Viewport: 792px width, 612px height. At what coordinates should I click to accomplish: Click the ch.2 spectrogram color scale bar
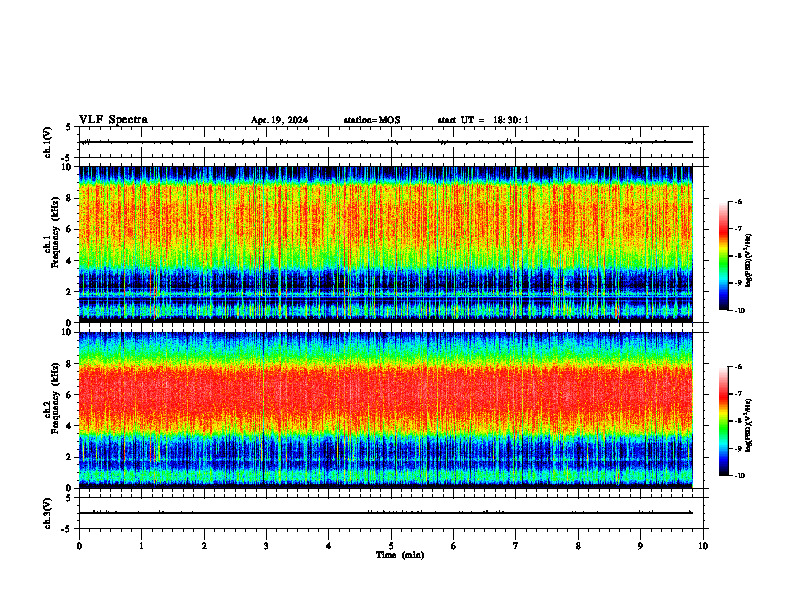(x=724, y=421)
